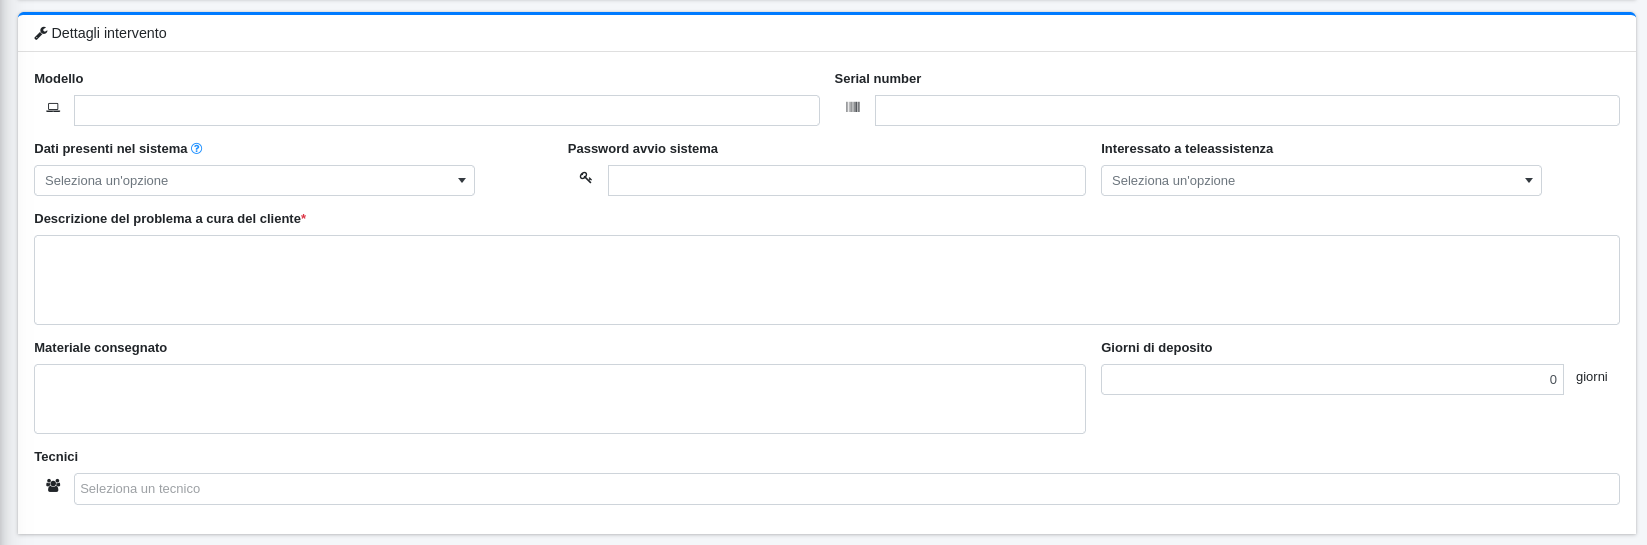Click into the Serial number input
This screenshot has width=1647, height=545.
[x=1246, y=111]
